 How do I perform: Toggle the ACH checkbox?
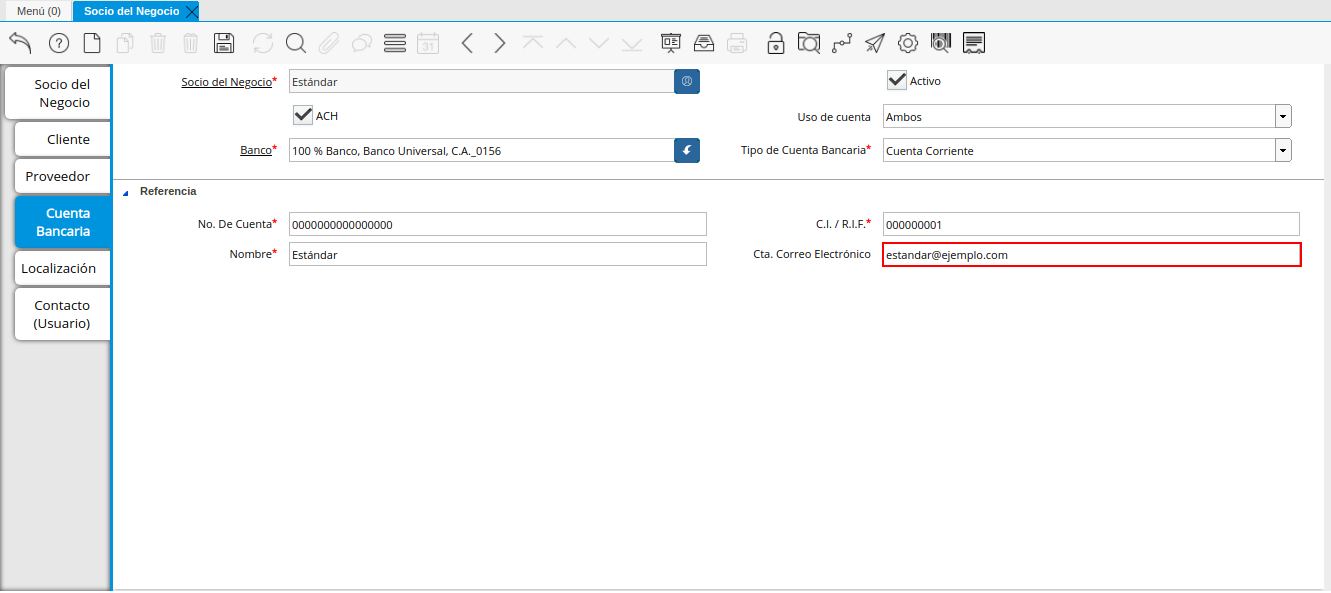[303, 116]
